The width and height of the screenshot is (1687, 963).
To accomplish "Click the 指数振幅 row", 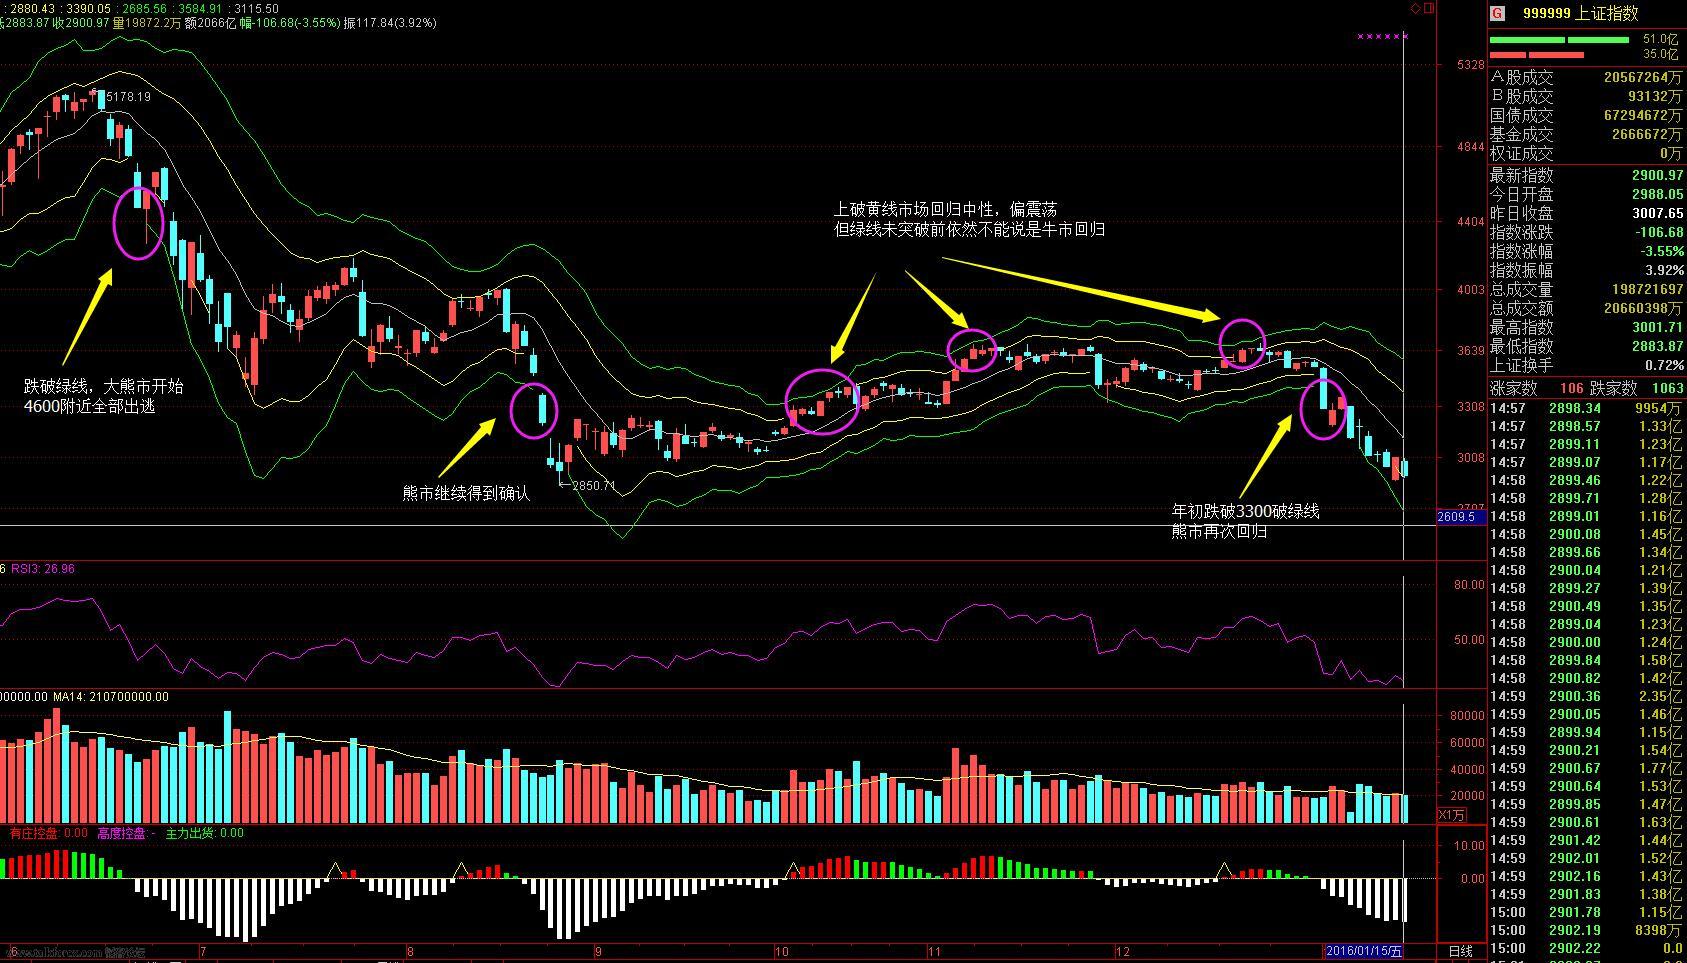I will coord(1586,270).
